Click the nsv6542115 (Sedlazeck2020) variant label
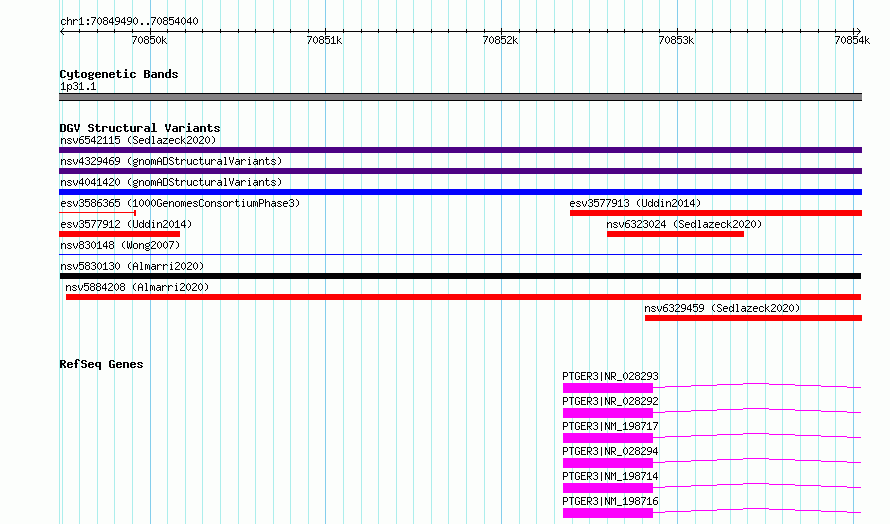890x524 pixels. pos(138,140)
